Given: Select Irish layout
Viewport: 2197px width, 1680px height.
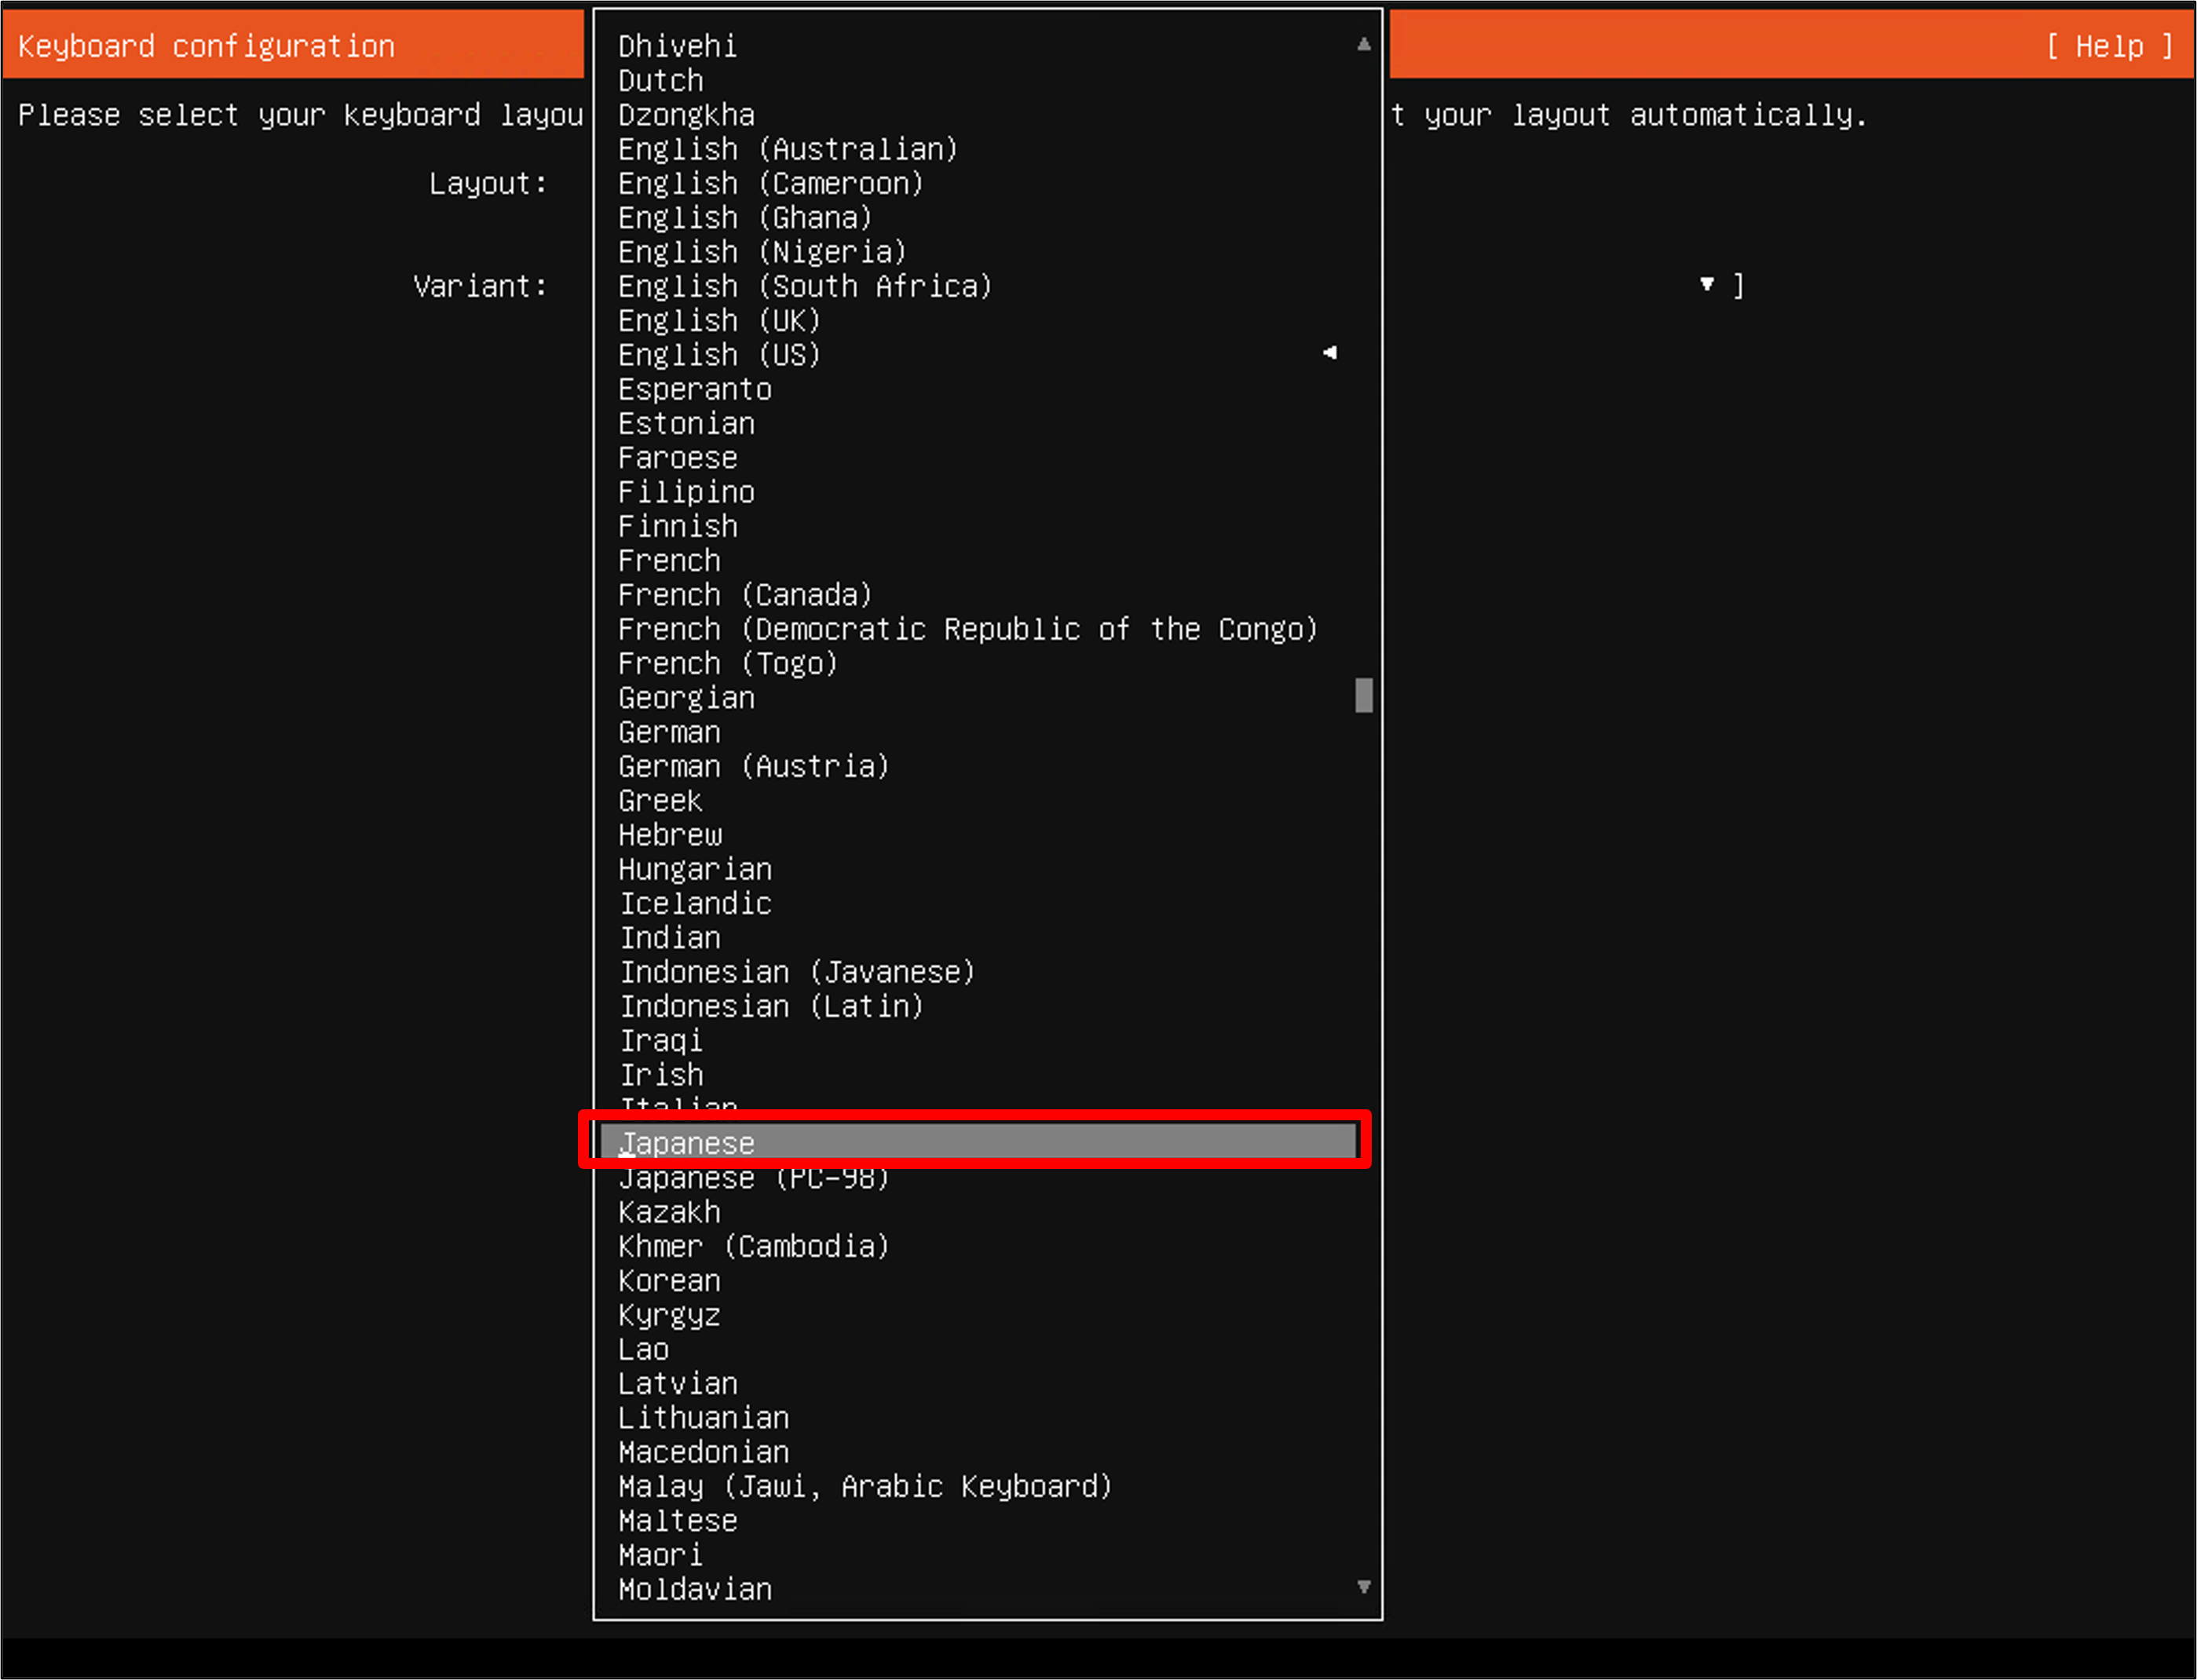Looking at the screenshot, I should tap(660, 1075).
